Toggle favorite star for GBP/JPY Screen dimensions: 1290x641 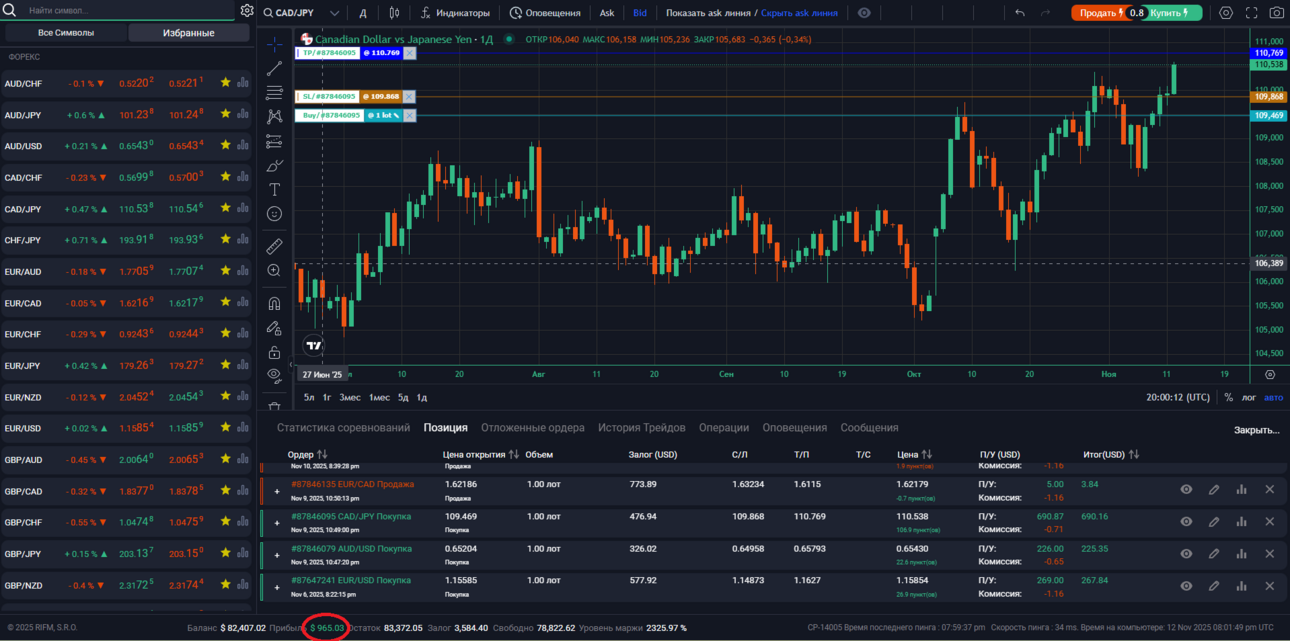[x=225, y=553]
